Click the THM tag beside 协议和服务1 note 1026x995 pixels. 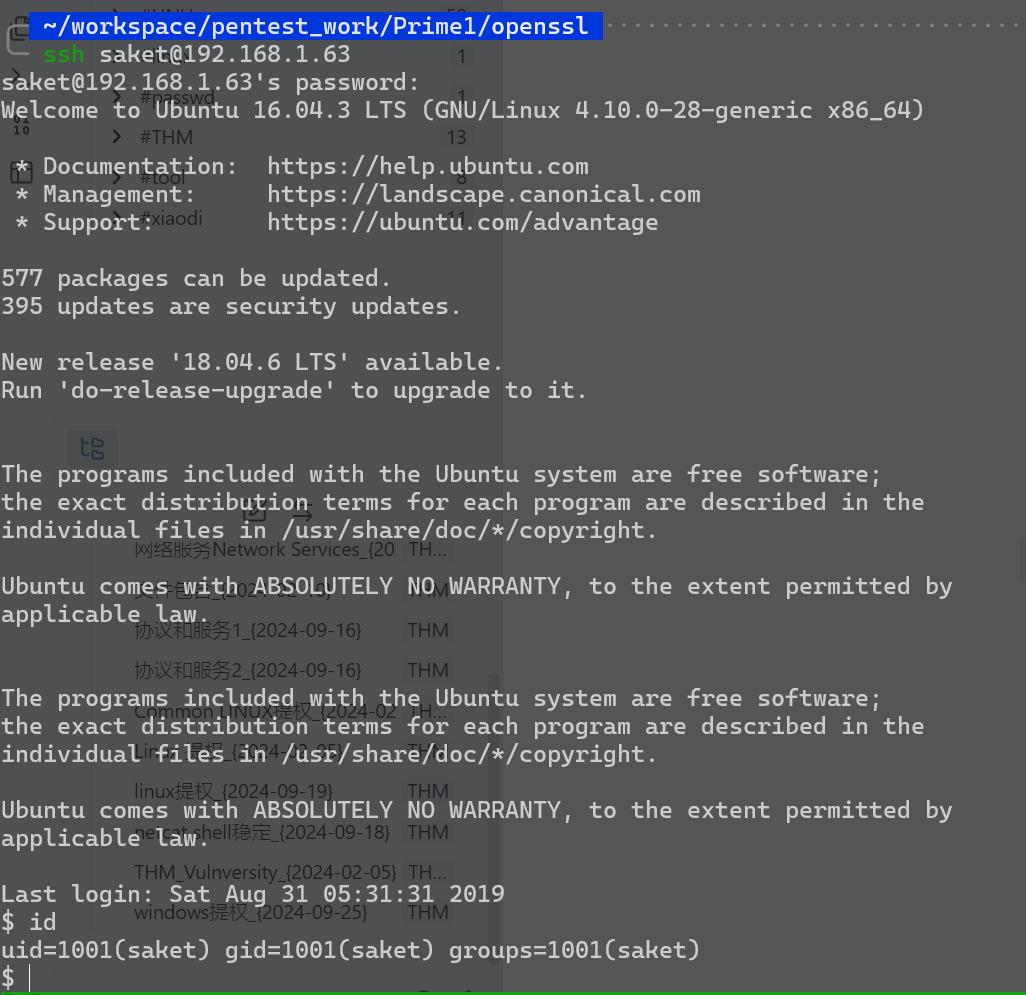pyautogui.click(x=428, y=631)
